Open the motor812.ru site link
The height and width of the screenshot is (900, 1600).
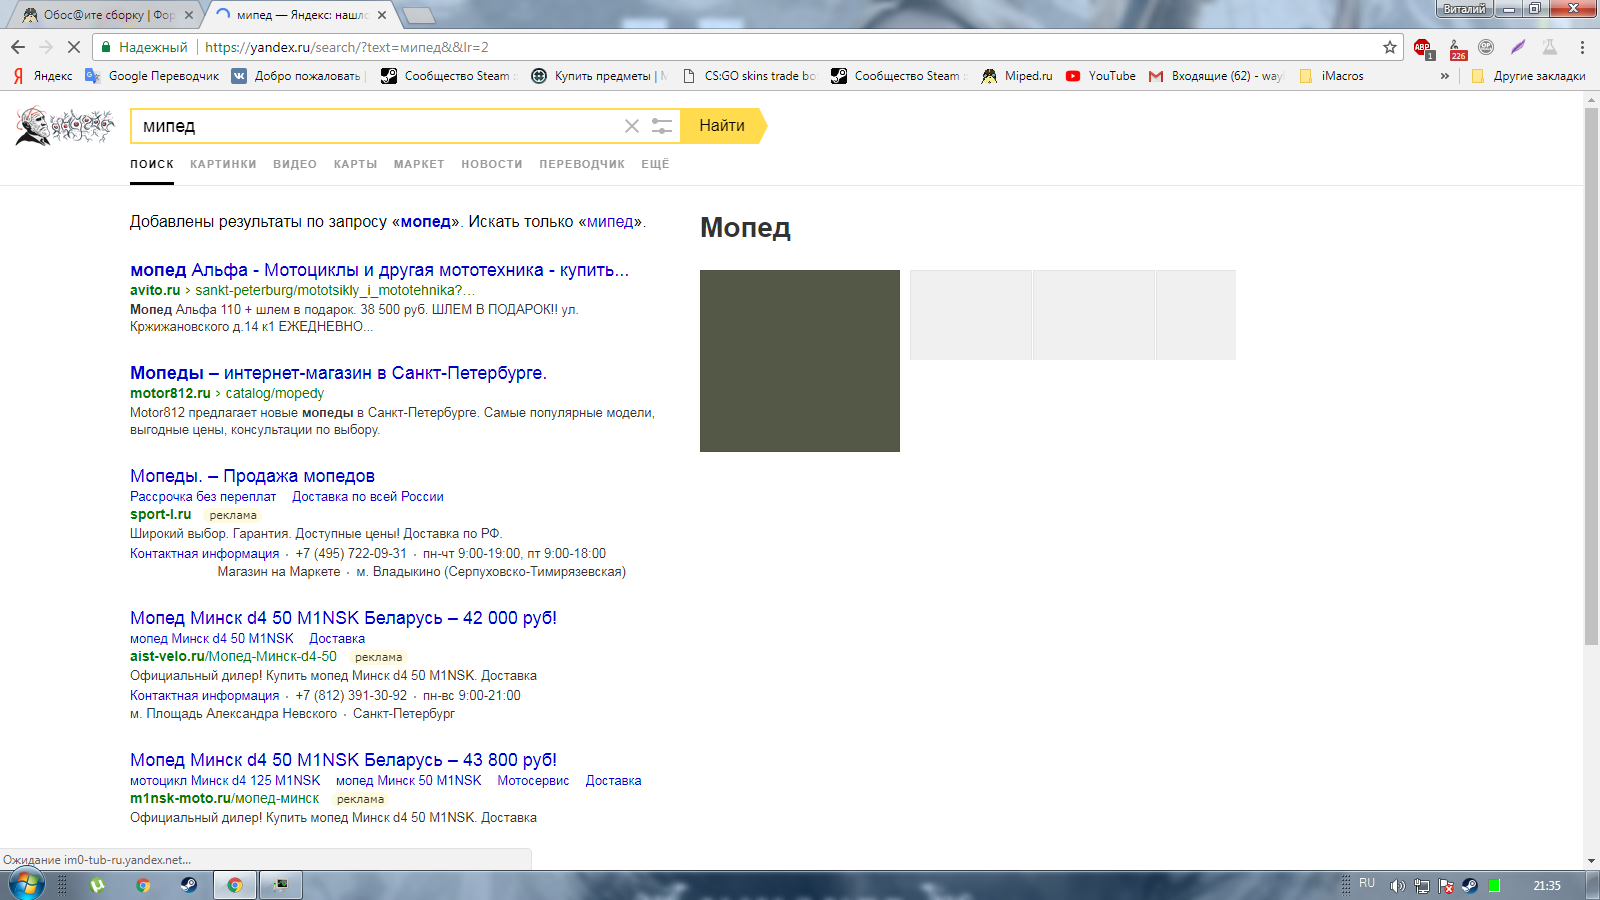170,394
